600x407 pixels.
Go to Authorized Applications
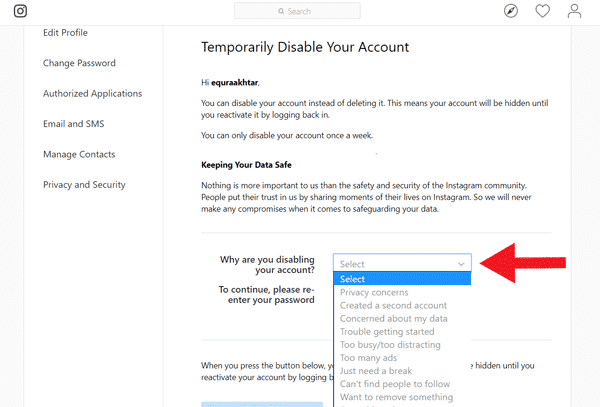[93, 93]
